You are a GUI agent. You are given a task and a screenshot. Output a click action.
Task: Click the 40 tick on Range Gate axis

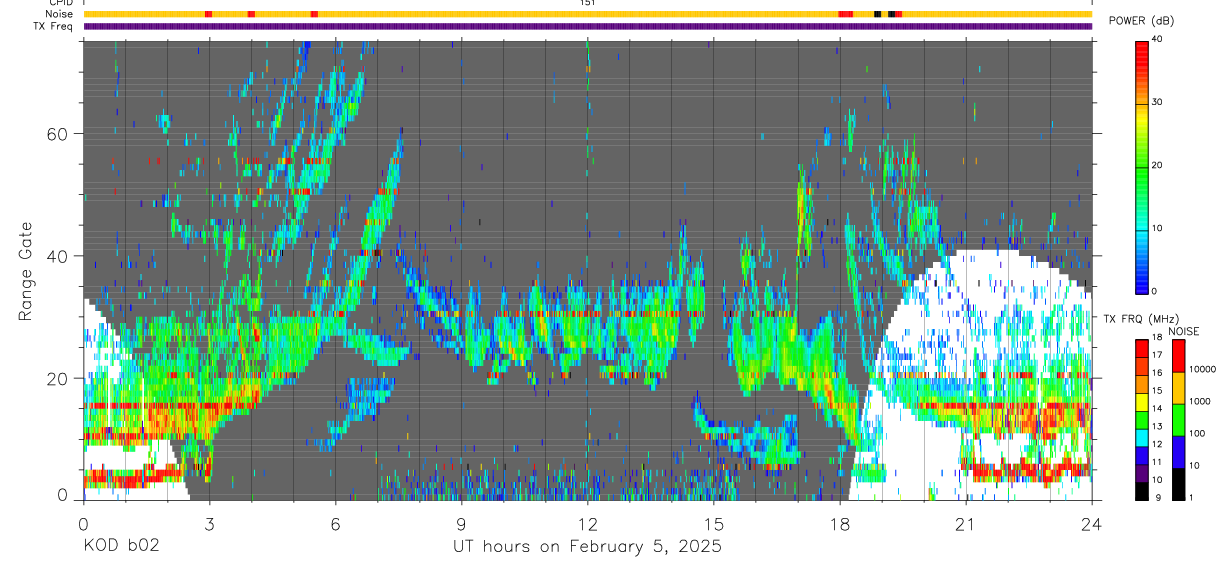pyautogui.click(x=60, y=256)
